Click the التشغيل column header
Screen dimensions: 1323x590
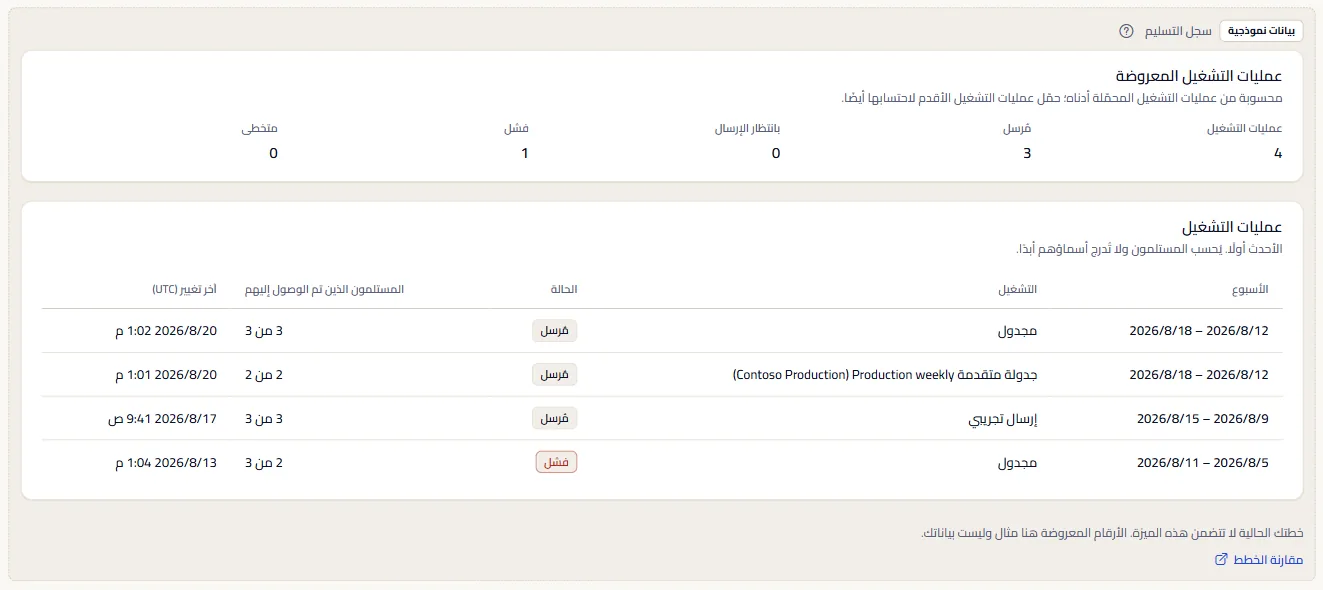click(x=1018, y=289)
